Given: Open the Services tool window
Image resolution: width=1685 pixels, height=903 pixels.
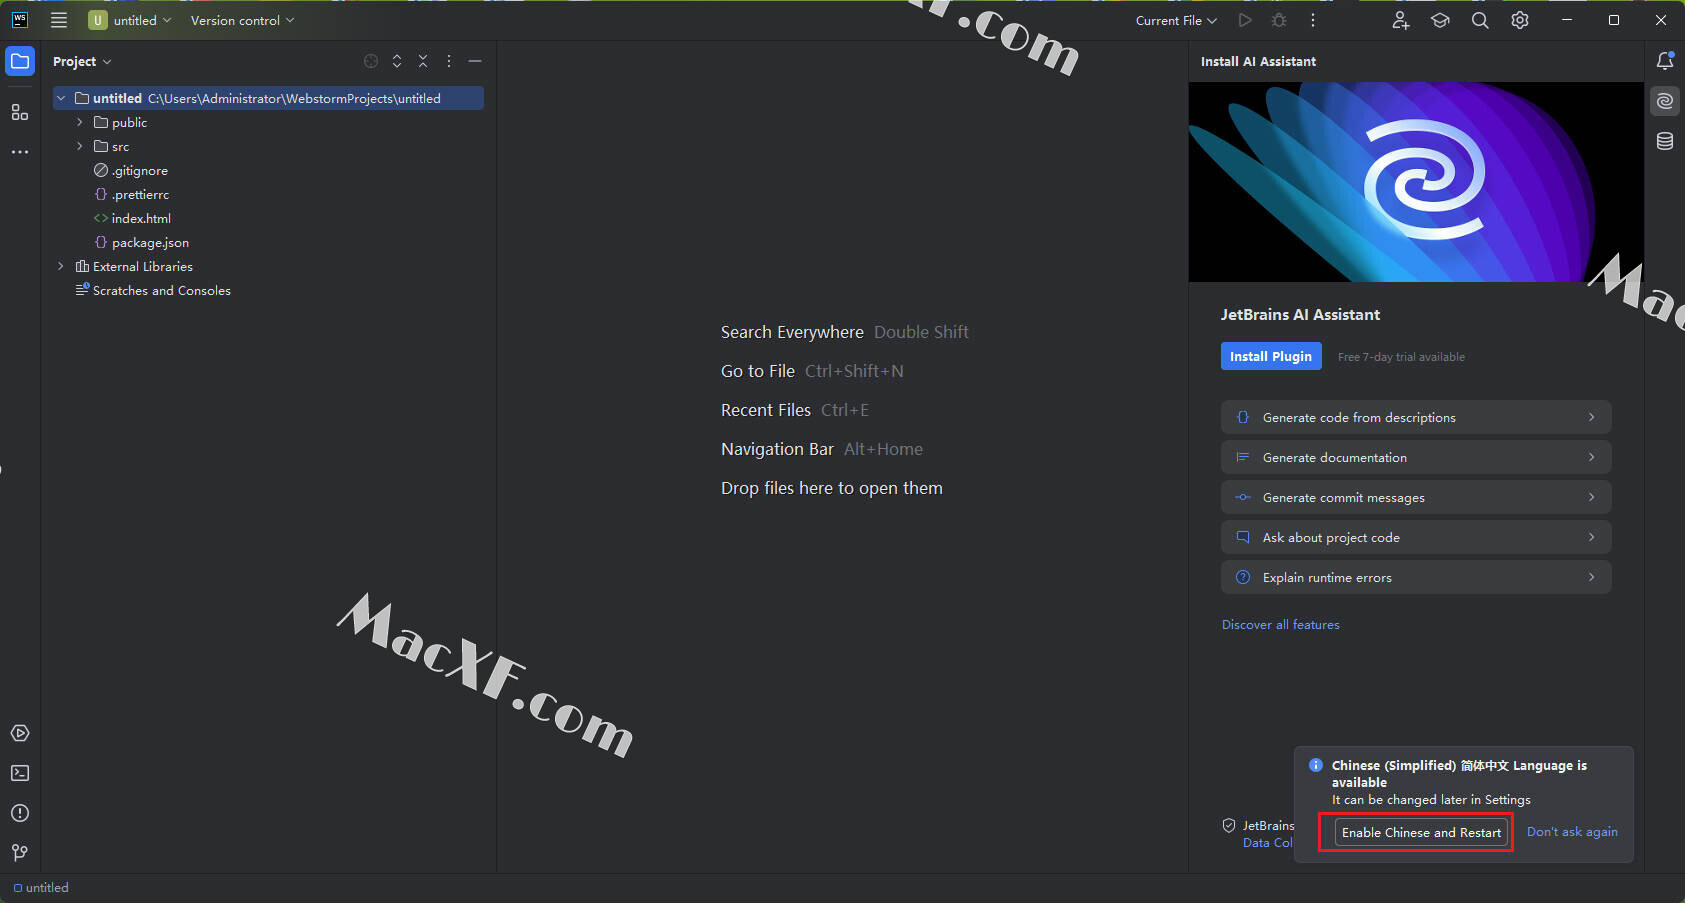Looking at the screenshot, I should pyautogui.click(x=20, y=733).
